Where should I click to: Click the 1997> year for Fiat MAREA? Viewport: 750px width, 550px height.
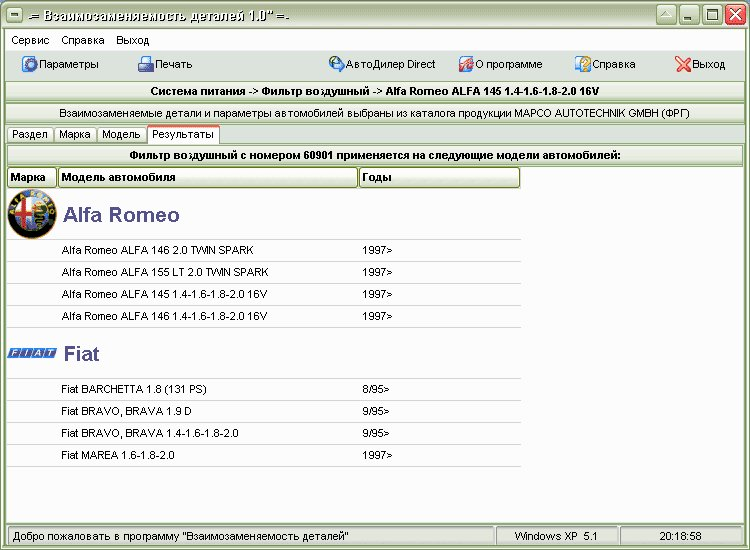pyautogui.click(x=377, y=455)
